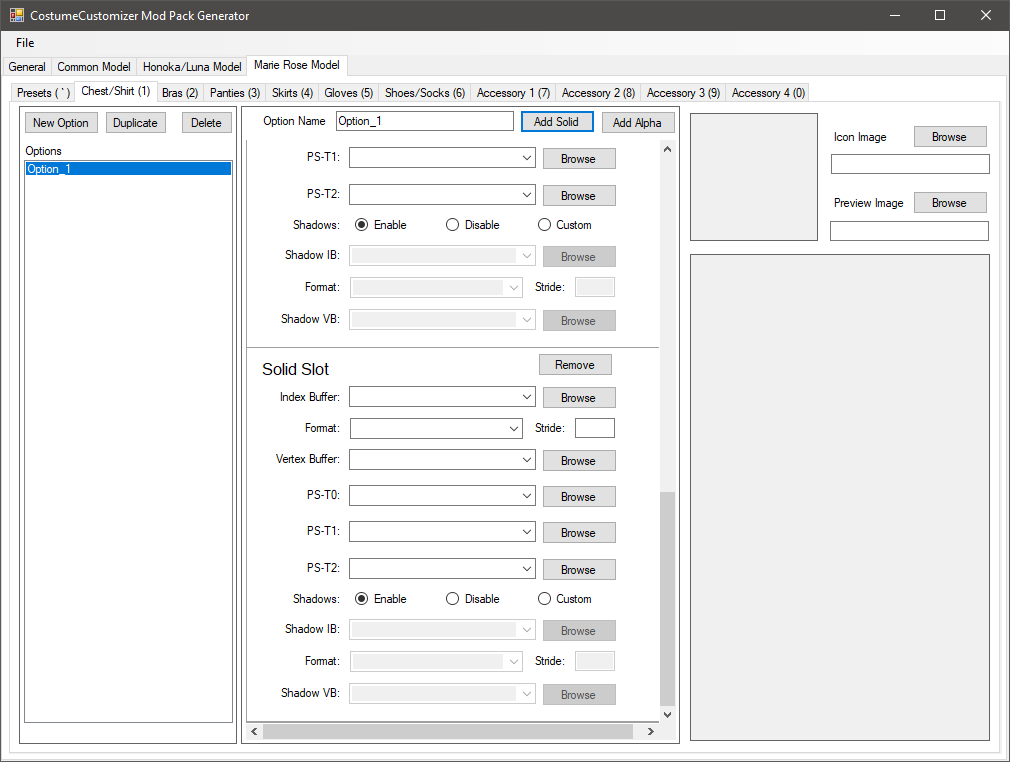Switch to the Common Model tab
This screenshot has width=1010, height=762.
pos(93,67)
